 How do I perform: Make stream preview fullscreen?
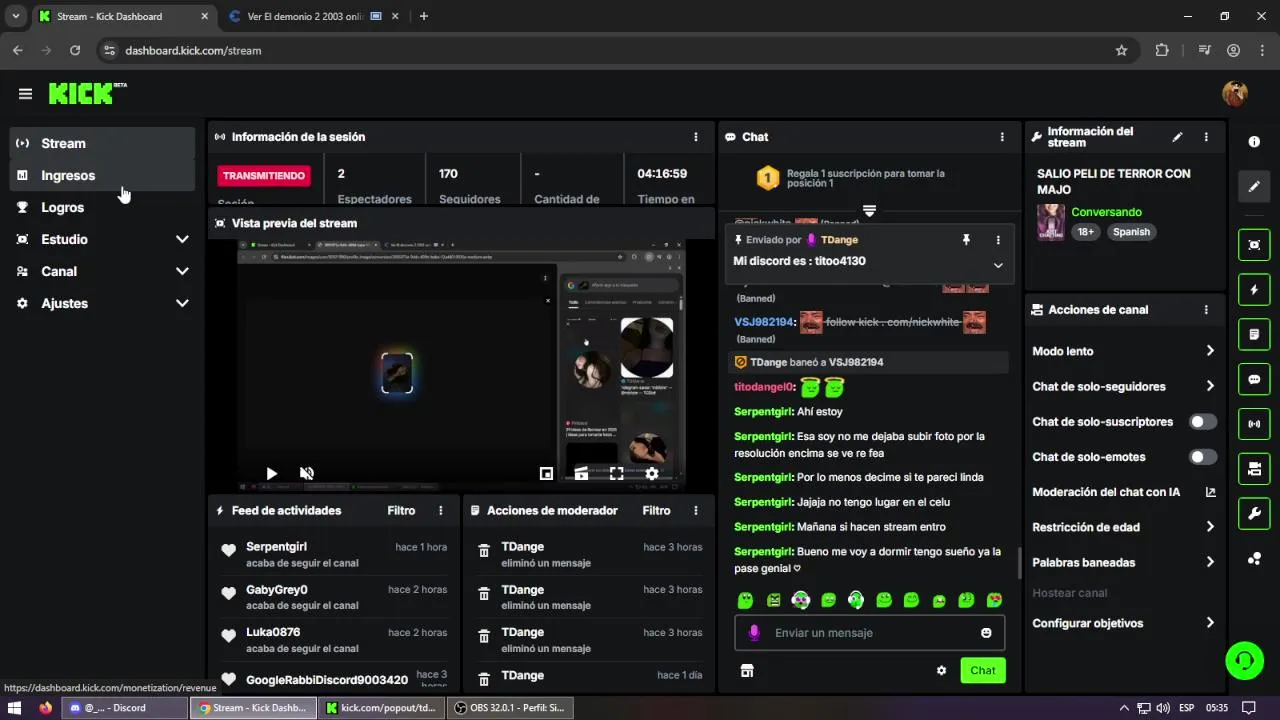tap(616, 473)
